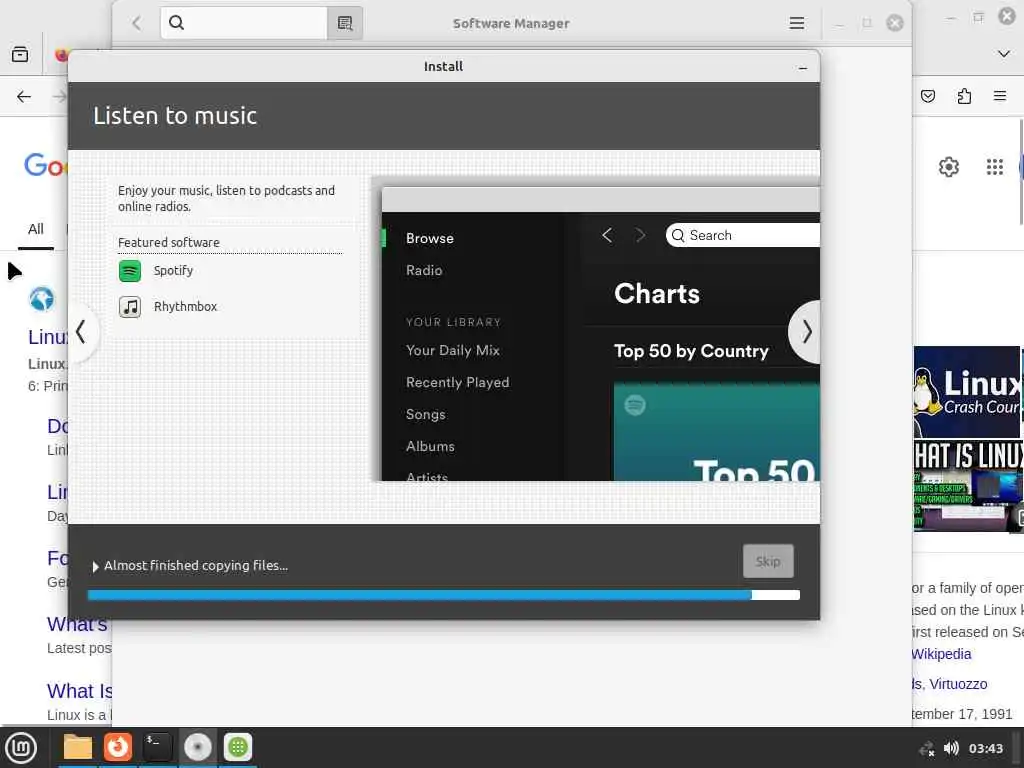This screenshot has width=1024, height=768.
Task: Click Firefox page vertical scrollbar
Action: (1021, 171)
